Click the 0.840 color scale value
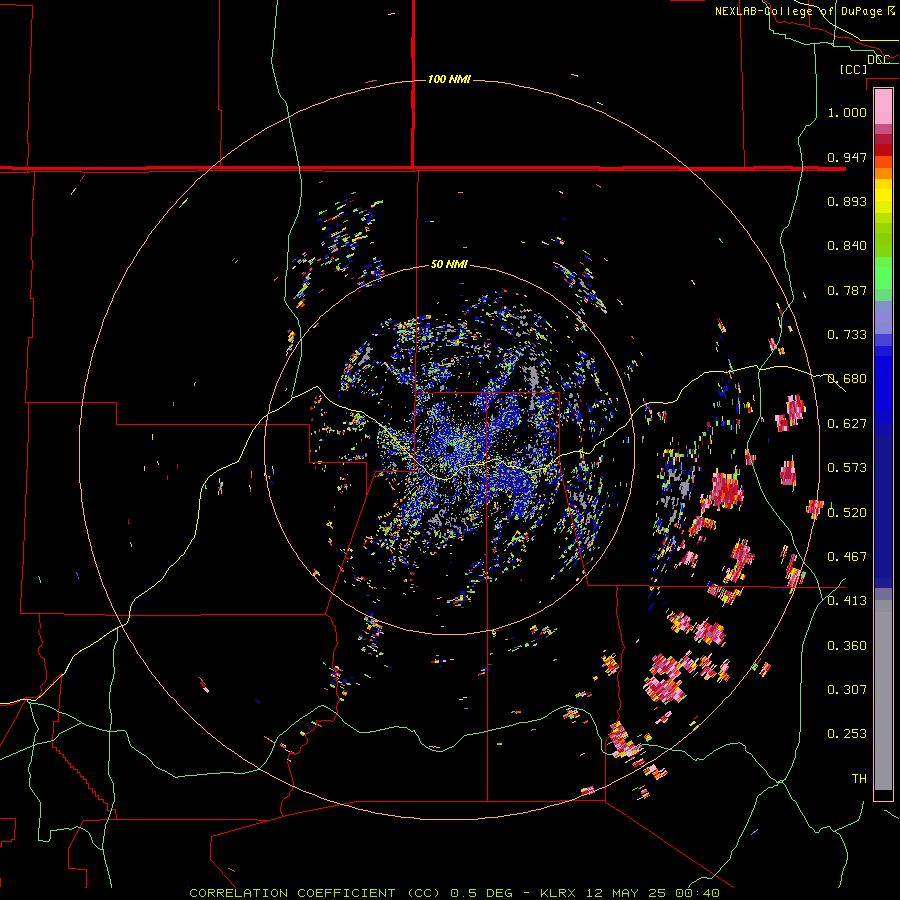Image resolution: width=900 pixels, height=900 pixels. (x=847, y=246)
